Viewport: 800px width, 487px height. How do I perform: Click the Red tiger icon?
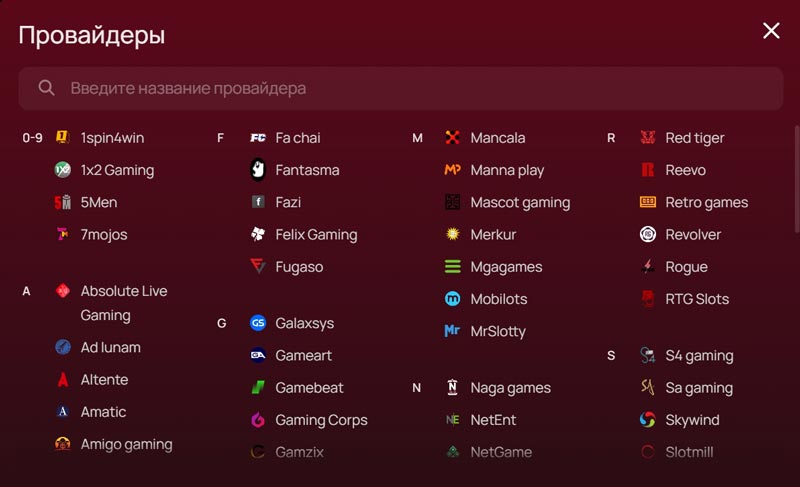(x=647, y=138)
